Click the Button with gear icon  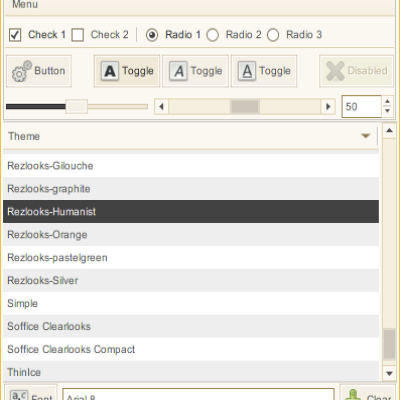(x=39, y=71)
